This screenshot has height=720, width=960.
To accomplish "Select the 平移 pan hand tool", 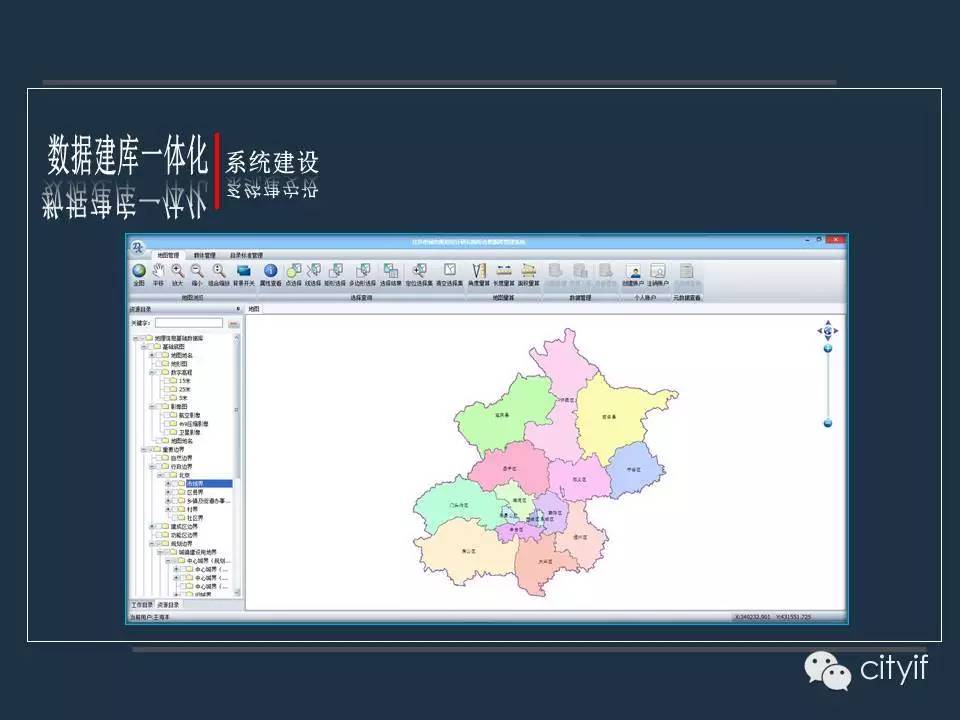I will click(x=158, y=271).
